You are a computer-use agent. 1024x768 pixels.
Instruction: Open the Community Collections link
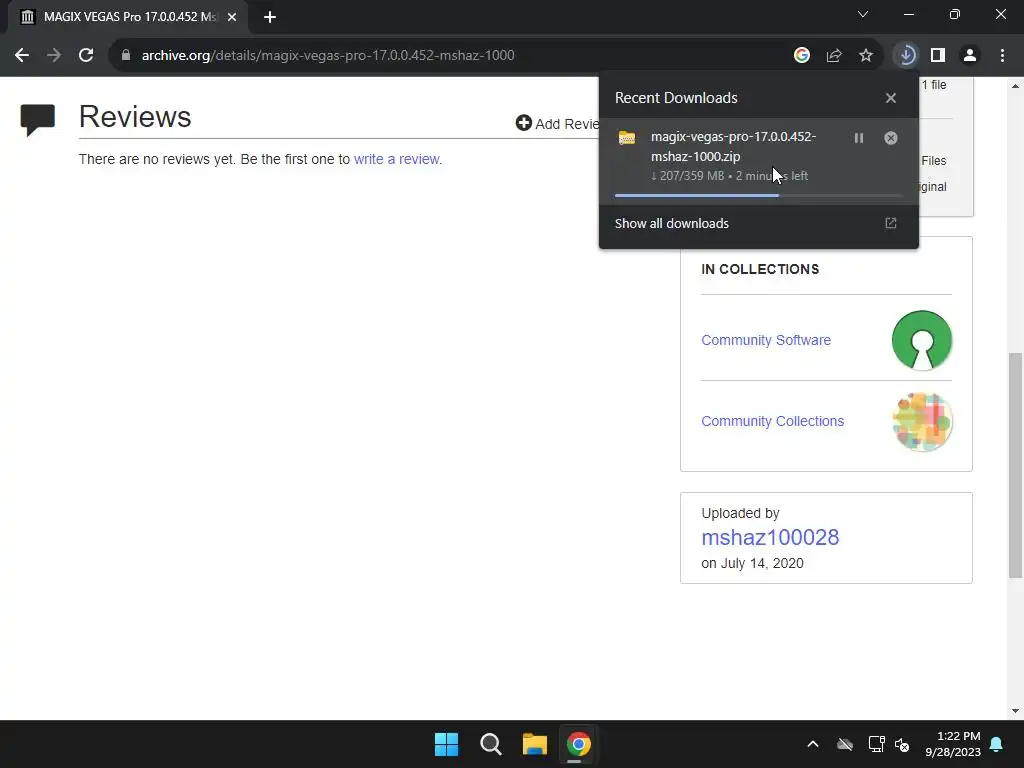773,421
